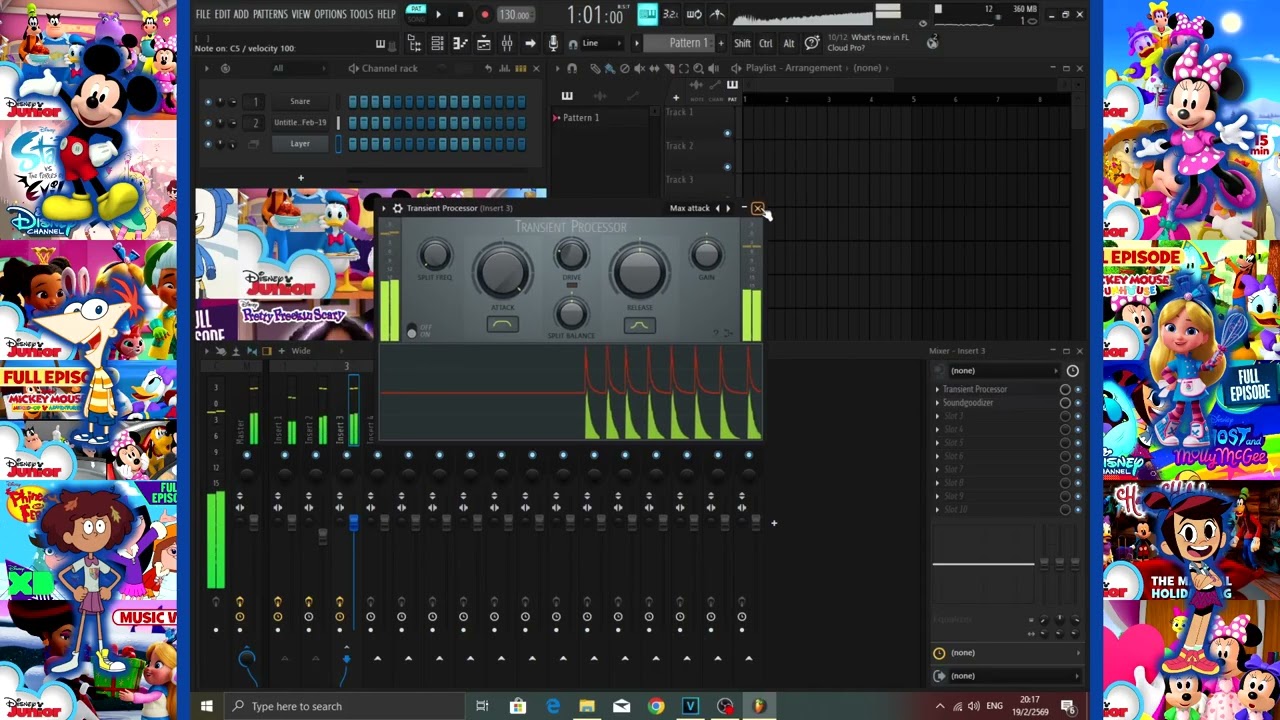Expand the Soundgoodizer effect slot arrow
Image resolution: width=1280 pixels, height=720 pixels.
click(x=938, y=403)
